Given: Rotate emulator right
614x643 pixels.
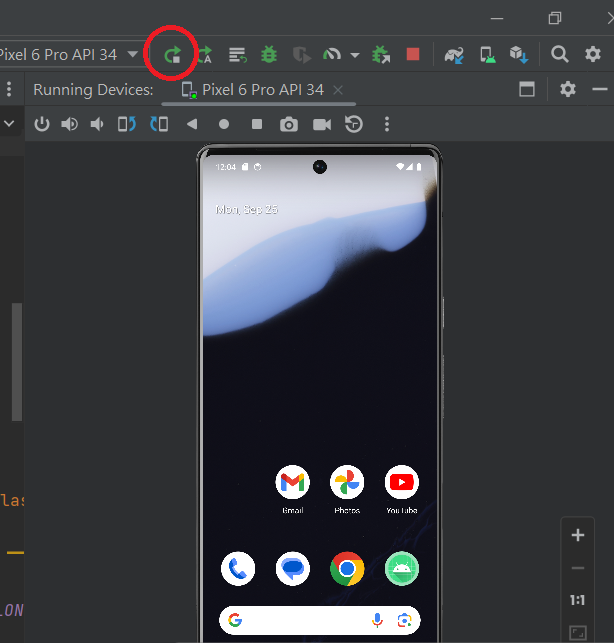Looking at the screenshot, I should [x=159, y=124].
